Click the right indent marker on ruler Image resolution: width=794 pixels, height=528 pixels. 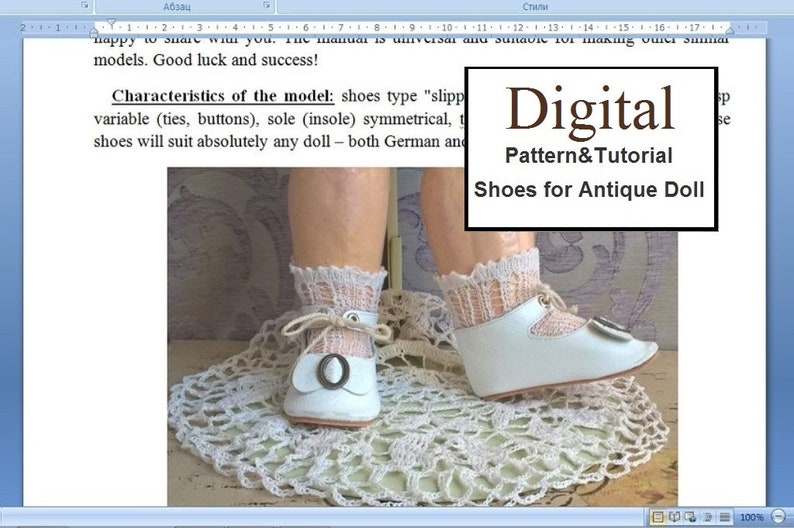click(x=730, y=31)
